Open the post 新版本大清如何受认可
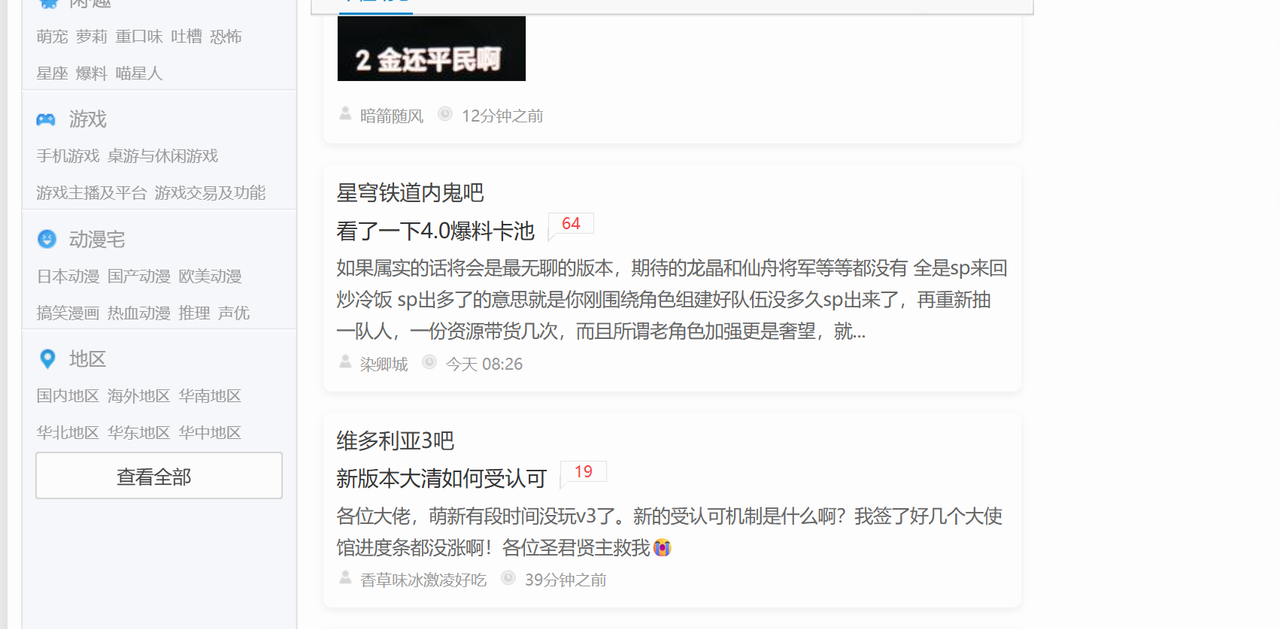 (442, 479)
